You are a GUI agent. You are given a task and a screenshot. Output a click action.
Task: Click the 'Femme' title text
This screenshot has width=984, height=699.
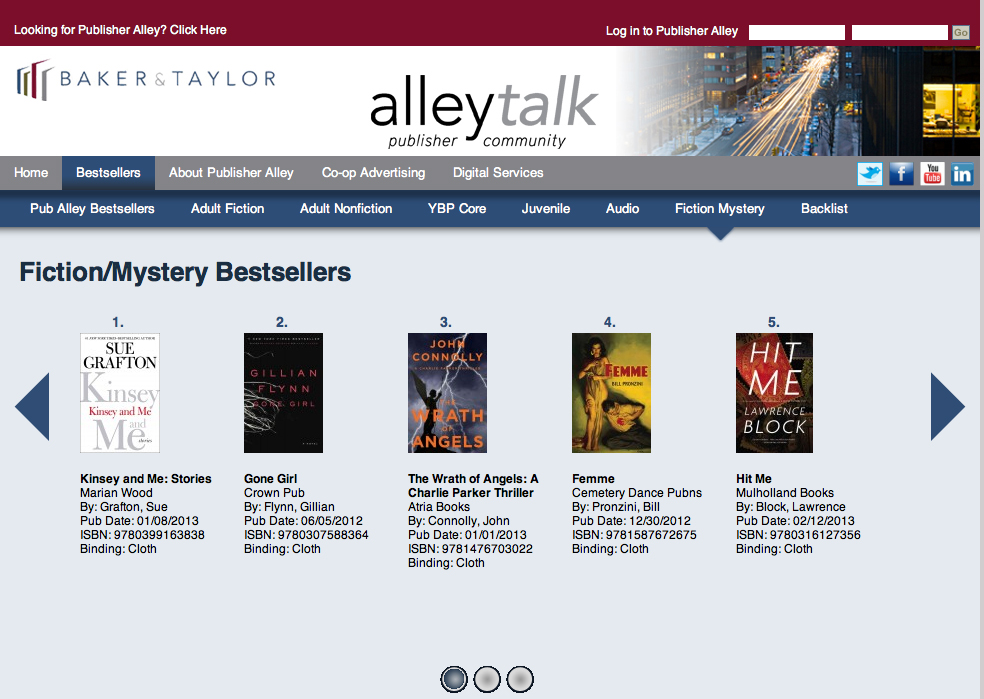point(593,479)
